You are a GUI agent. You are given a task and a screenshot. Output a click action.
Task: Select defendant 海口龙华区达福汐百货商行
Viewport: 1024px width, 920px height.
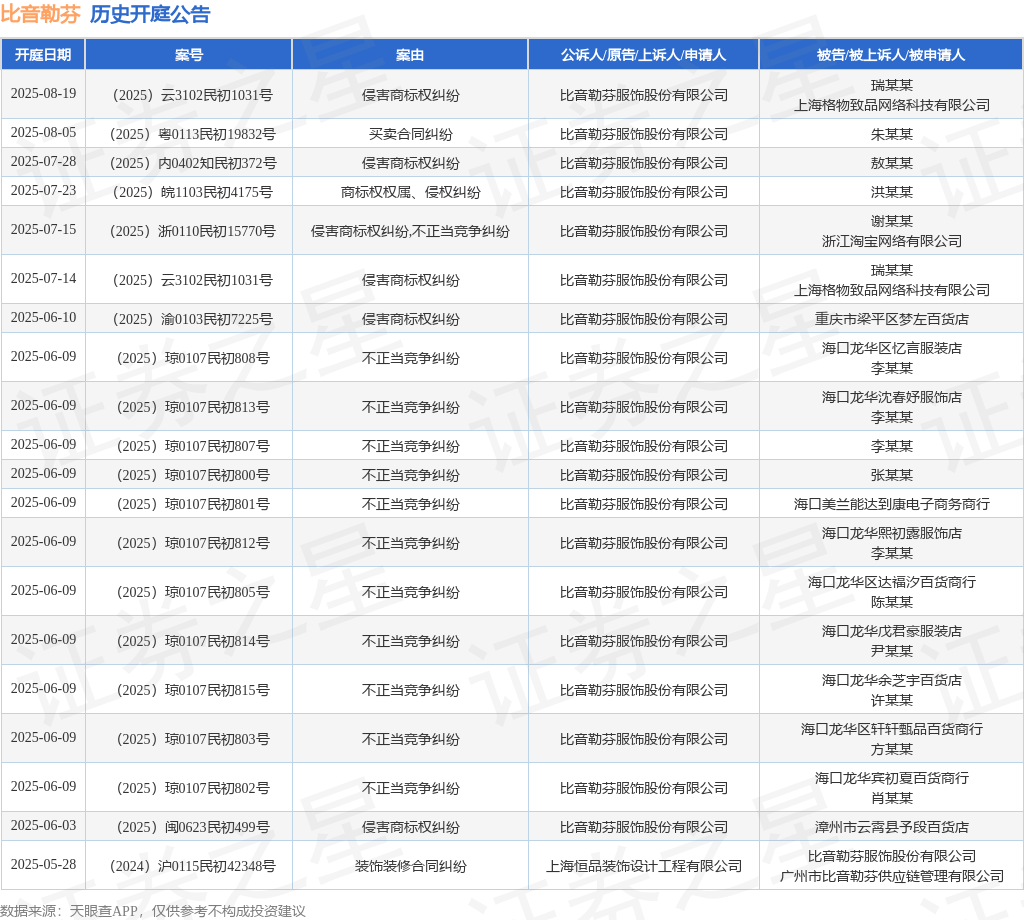(891, 582)
